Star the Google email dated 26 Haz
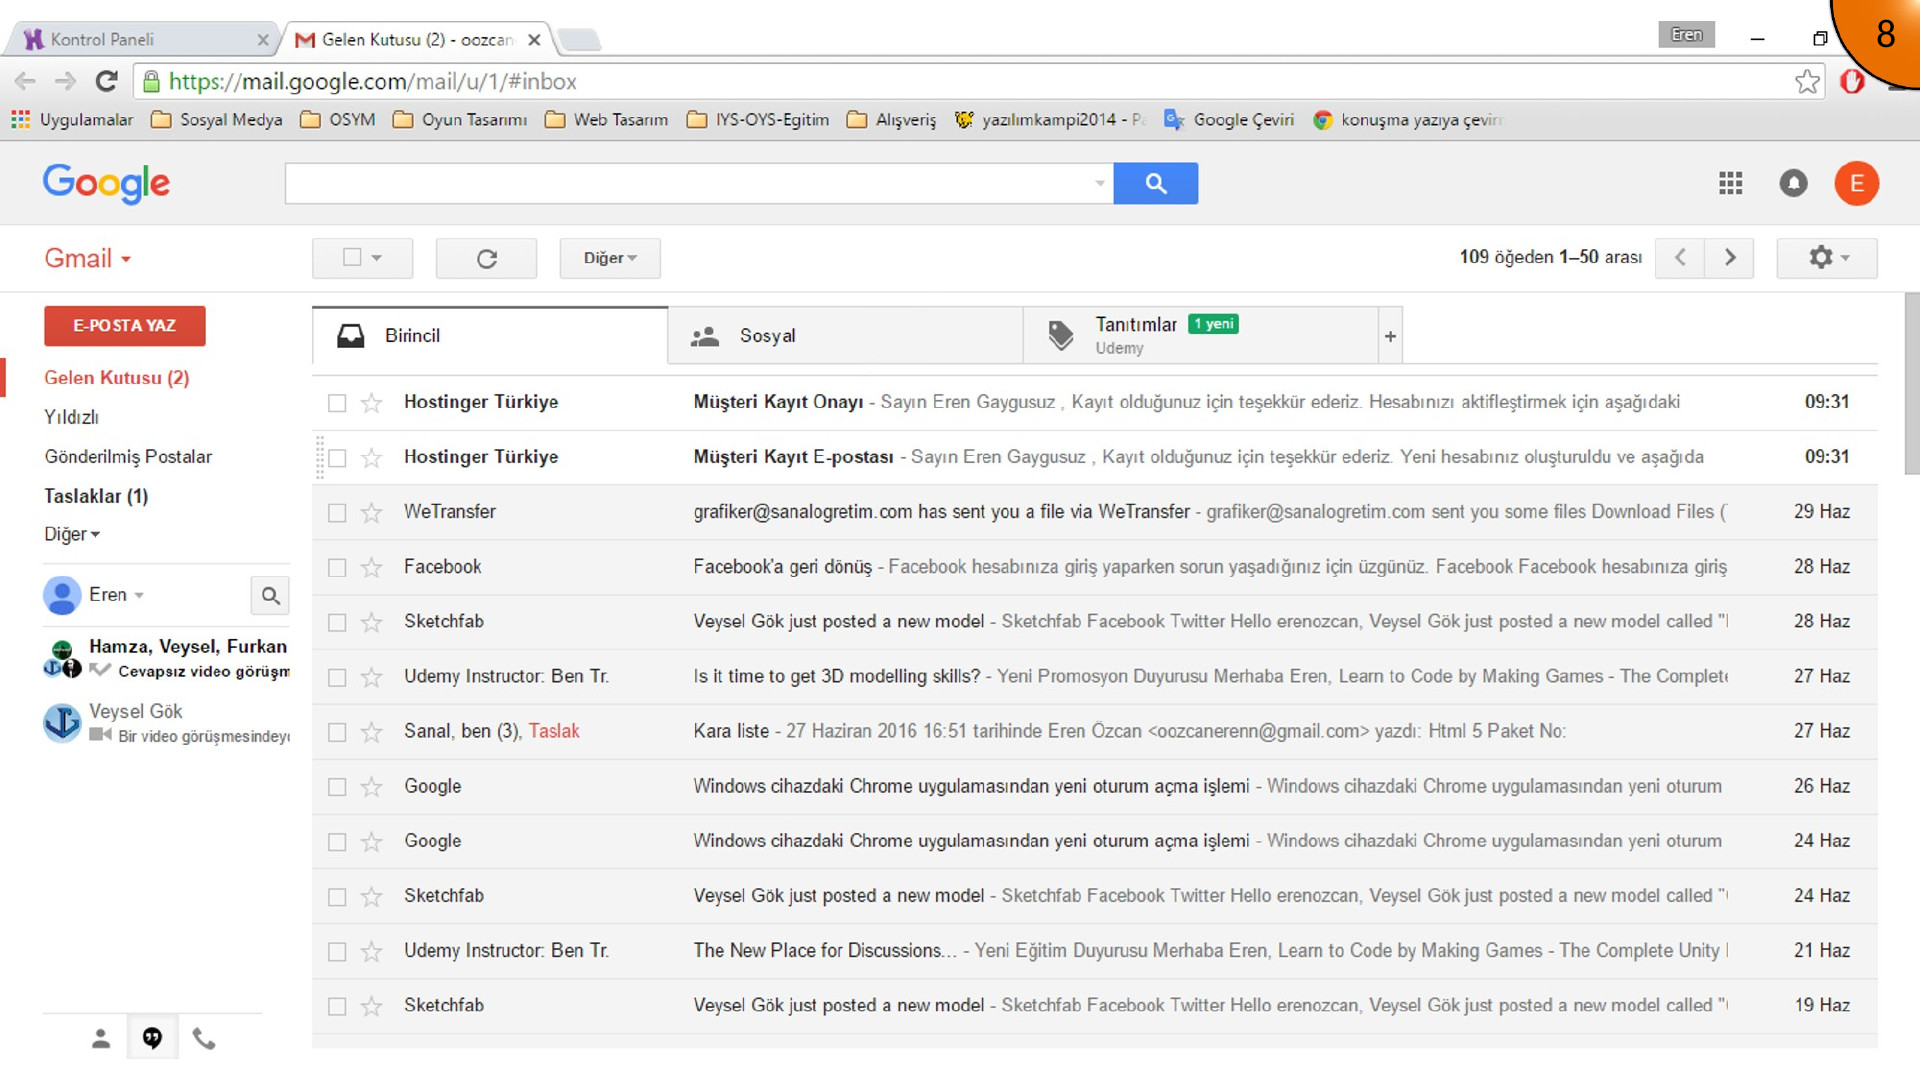Image resolution: width=1921 pixels, height=1080 pixels. (371, 787)
